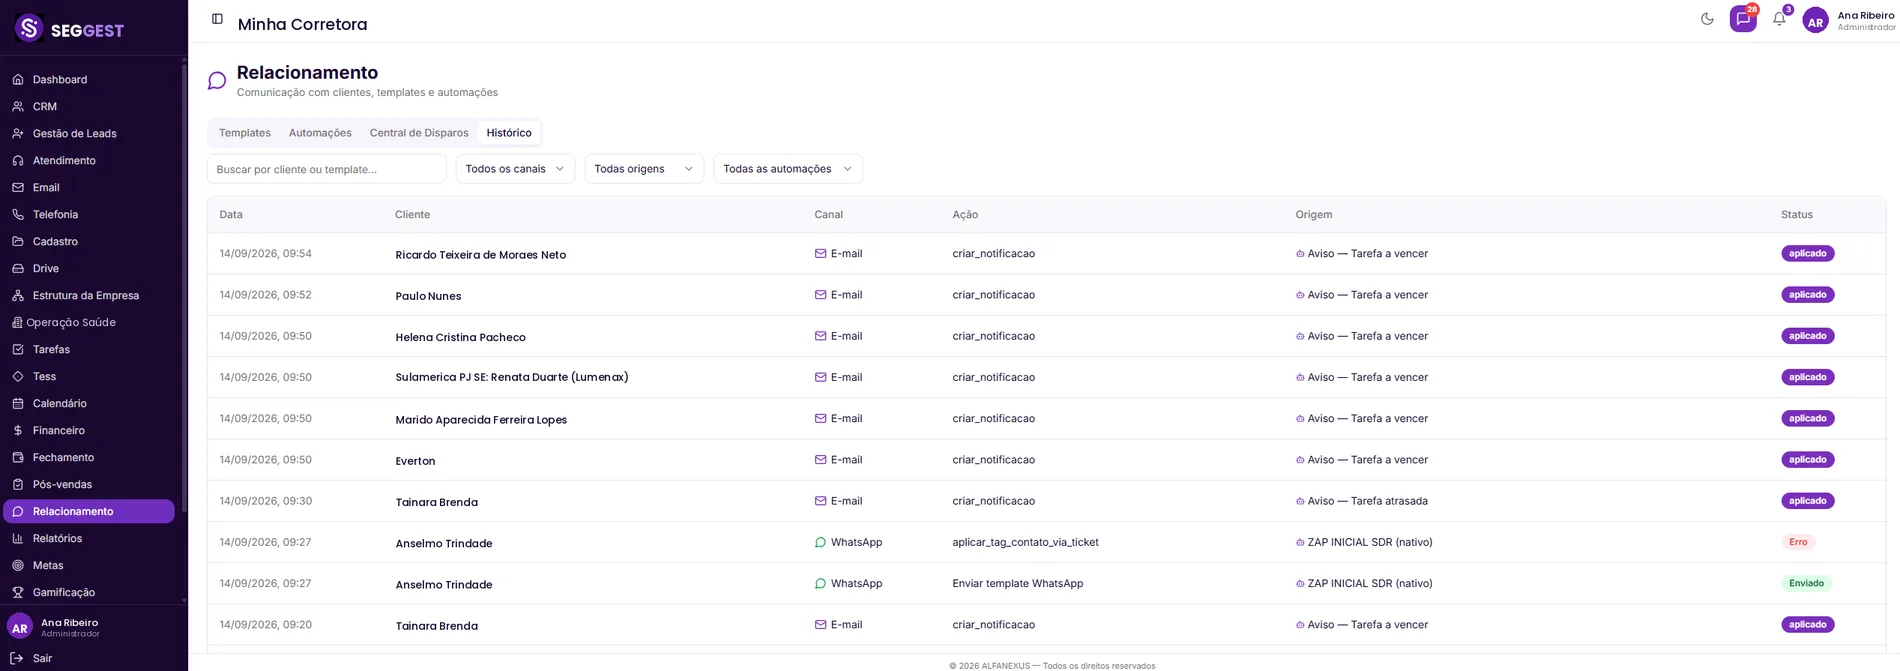Click the Cliente column header
Image resolution: width=1900 pixels, height=671 pixels.
[412, 215]
